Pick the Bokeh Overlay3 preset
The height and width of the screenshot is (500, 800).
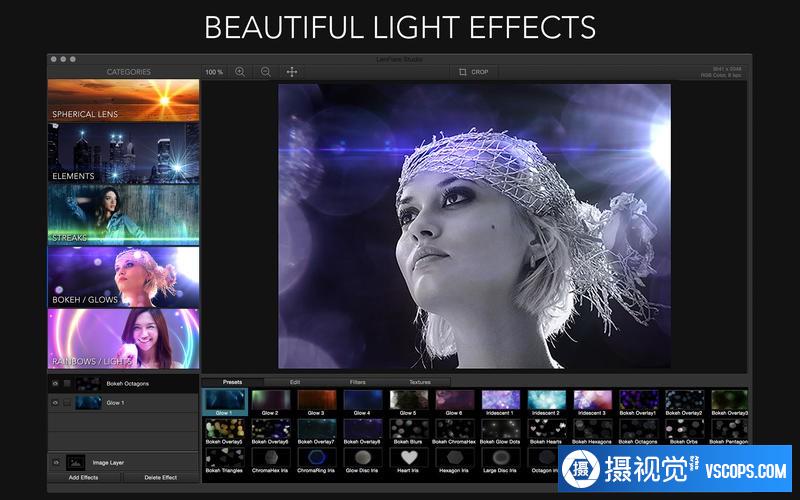point(730,402)
